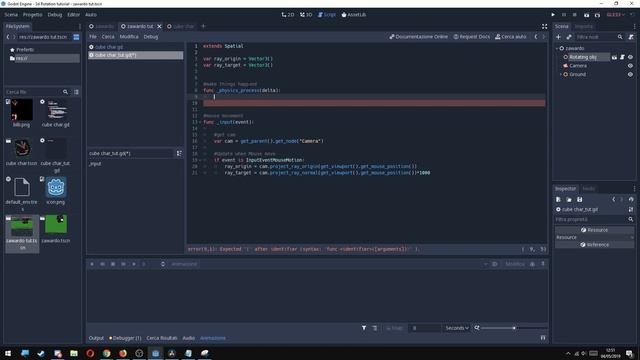This screenshot has height=360, width=640.
Task: Switch workspace to 3D
Action: (x=306, y=15)
